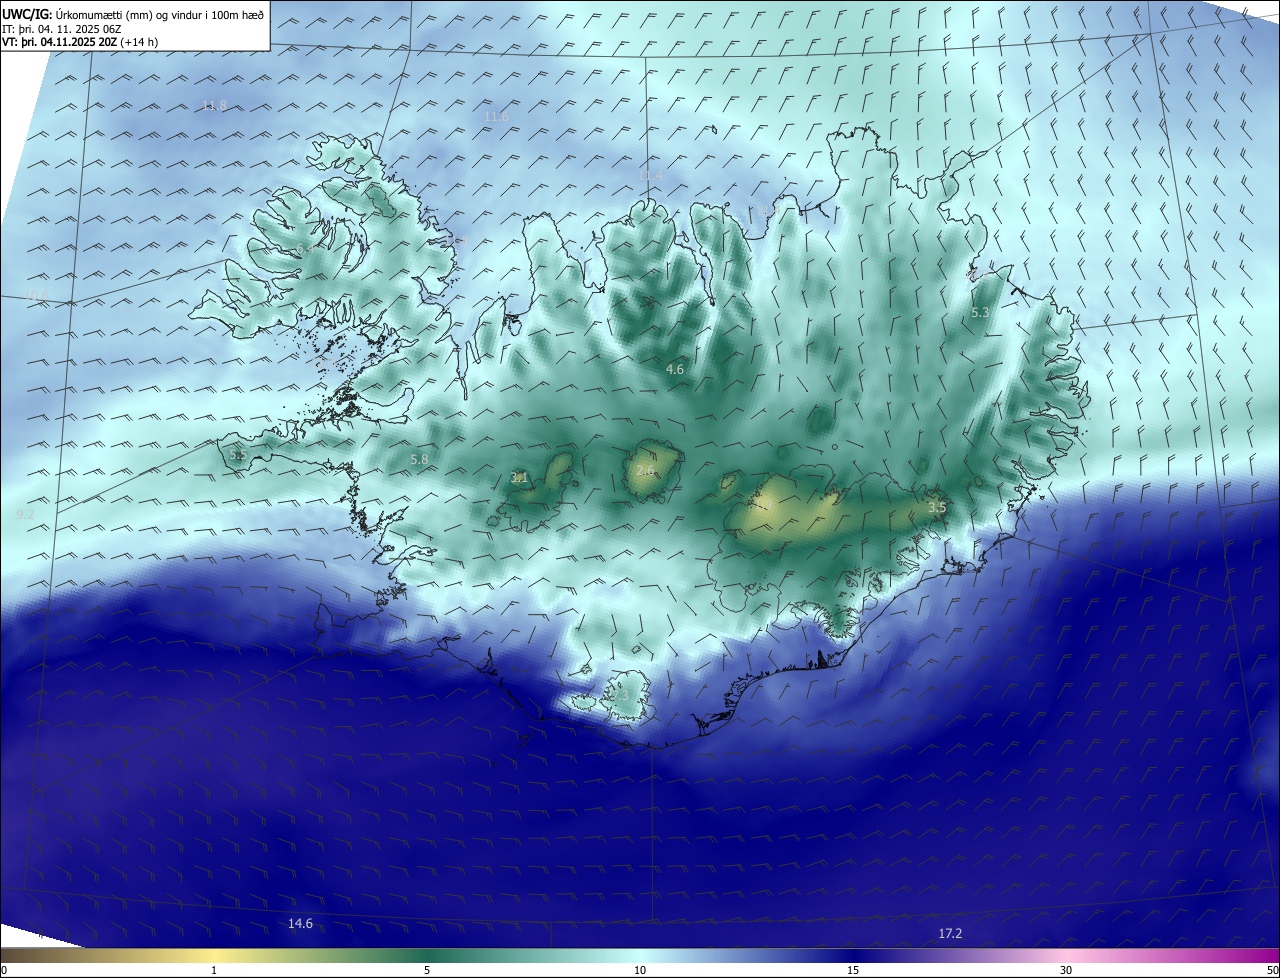Click the colorbar tick label "1"
1280x978 pixels.
[x=214, y=970]
